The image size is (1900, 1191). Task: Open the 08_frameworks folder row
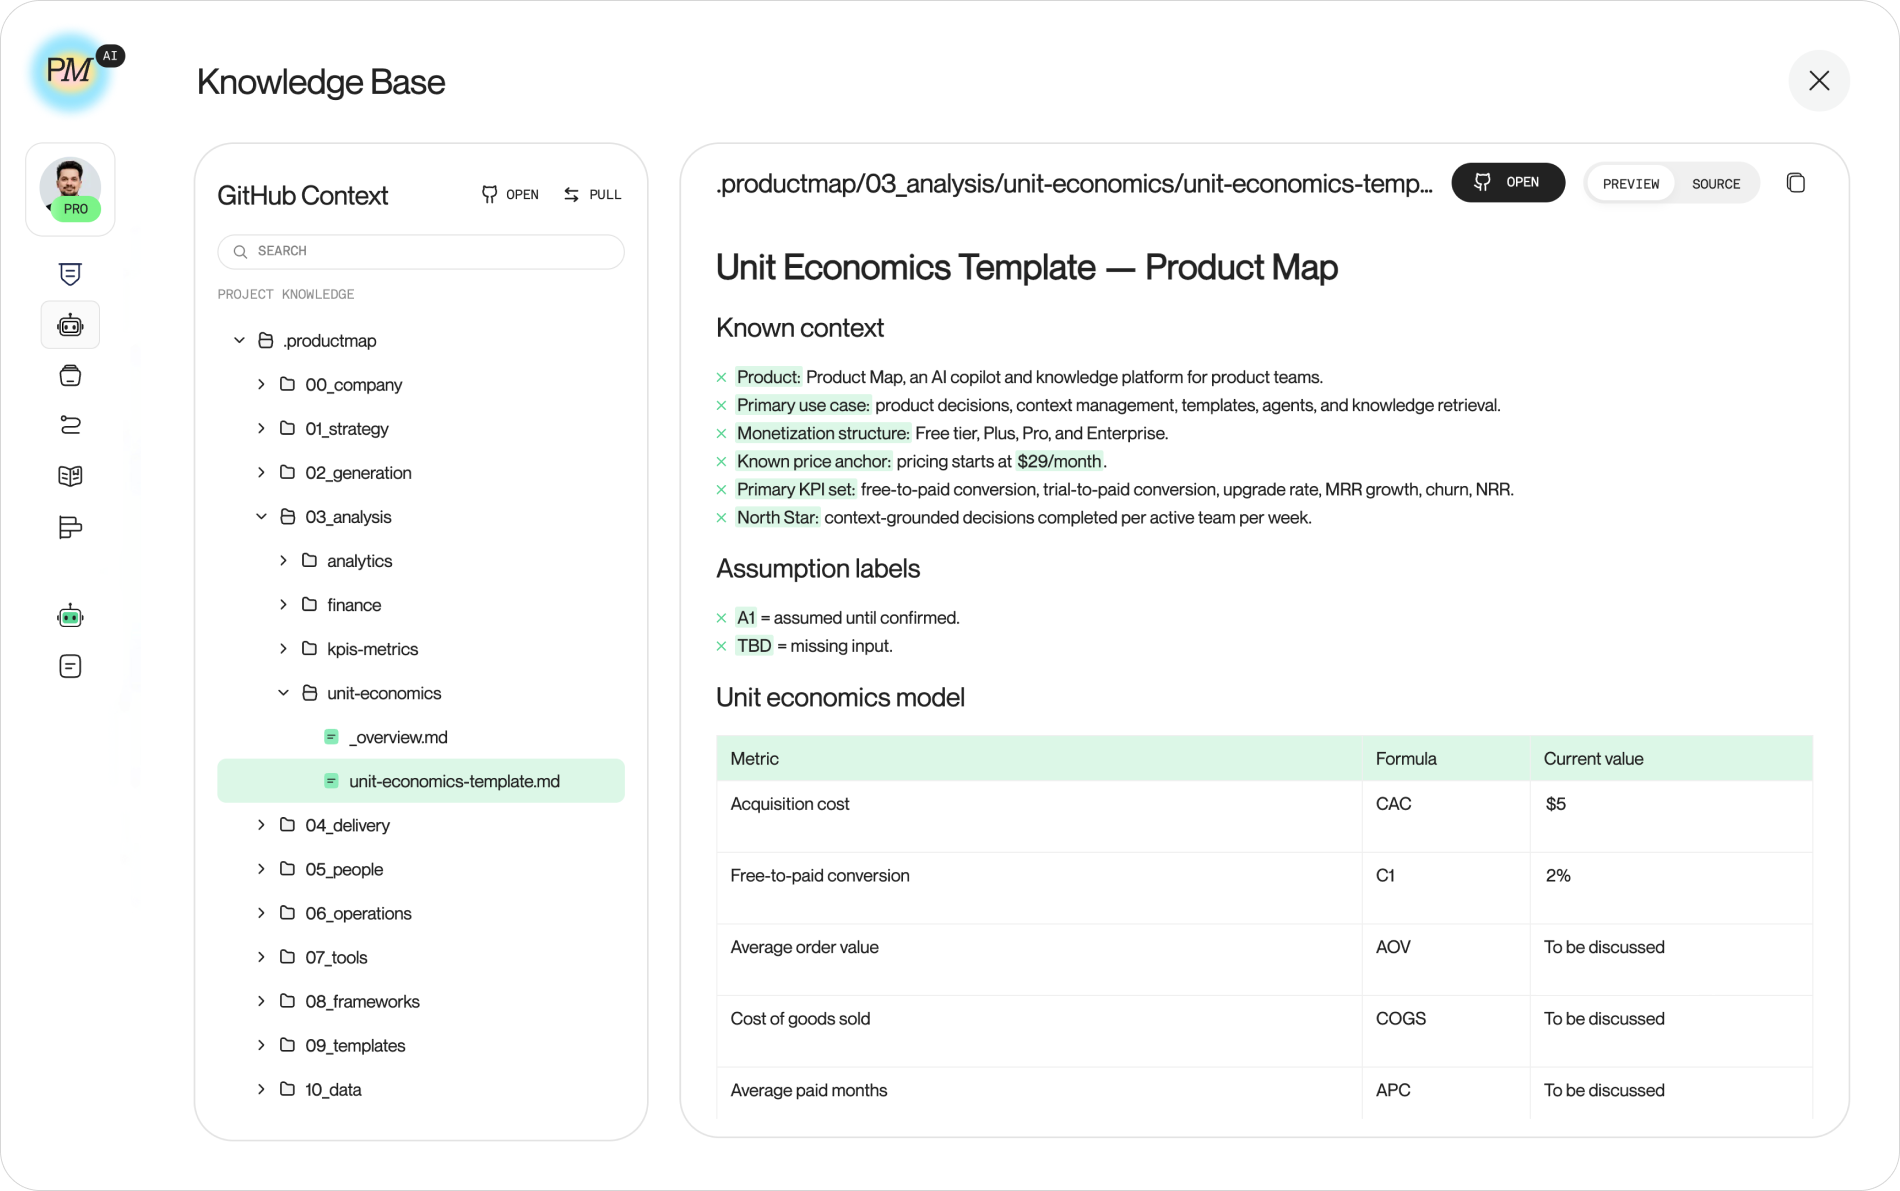[421, 1001]
